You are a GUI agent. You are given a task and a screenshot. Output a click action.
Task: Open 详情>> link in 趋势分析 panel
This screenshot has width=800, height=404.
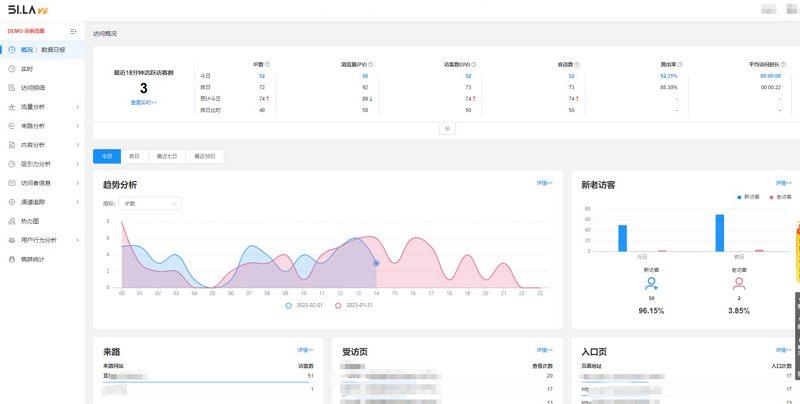[544, 183]
